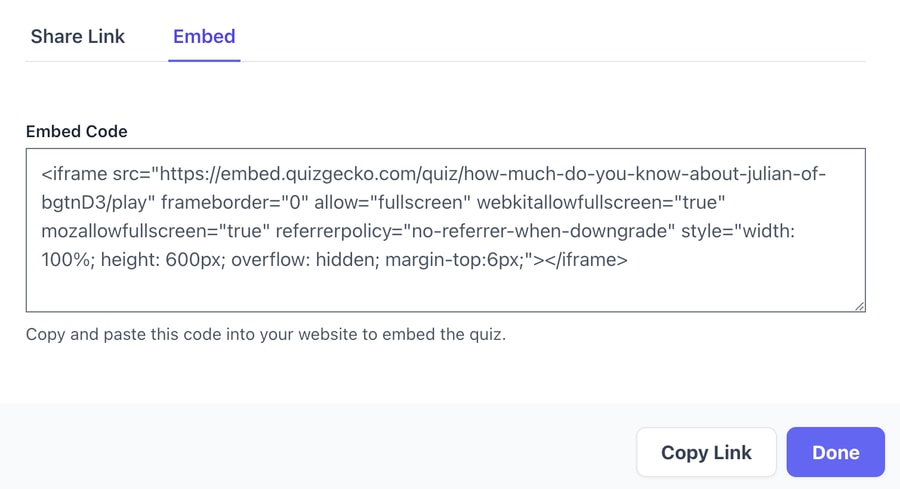Viewport: 900px width, 489px height.
Task: Finish by clicking Done
Action: point(835,452)
